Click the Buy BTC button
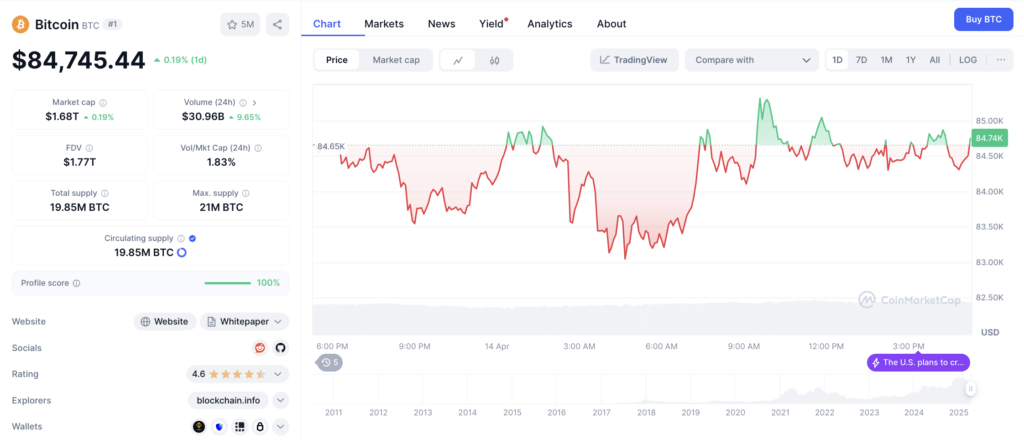This screenshot has width=1024, height=440. 984,20
